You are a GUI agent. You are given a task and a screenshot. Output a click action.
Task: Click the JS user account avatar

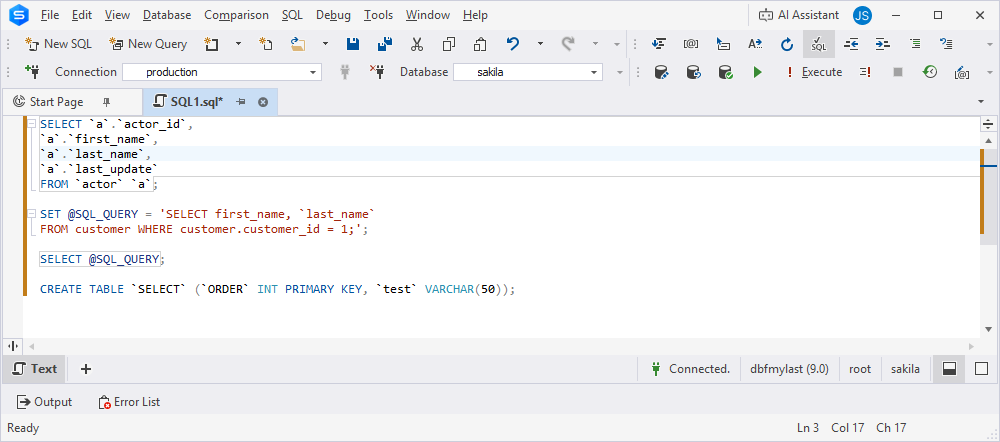(862, 15)
